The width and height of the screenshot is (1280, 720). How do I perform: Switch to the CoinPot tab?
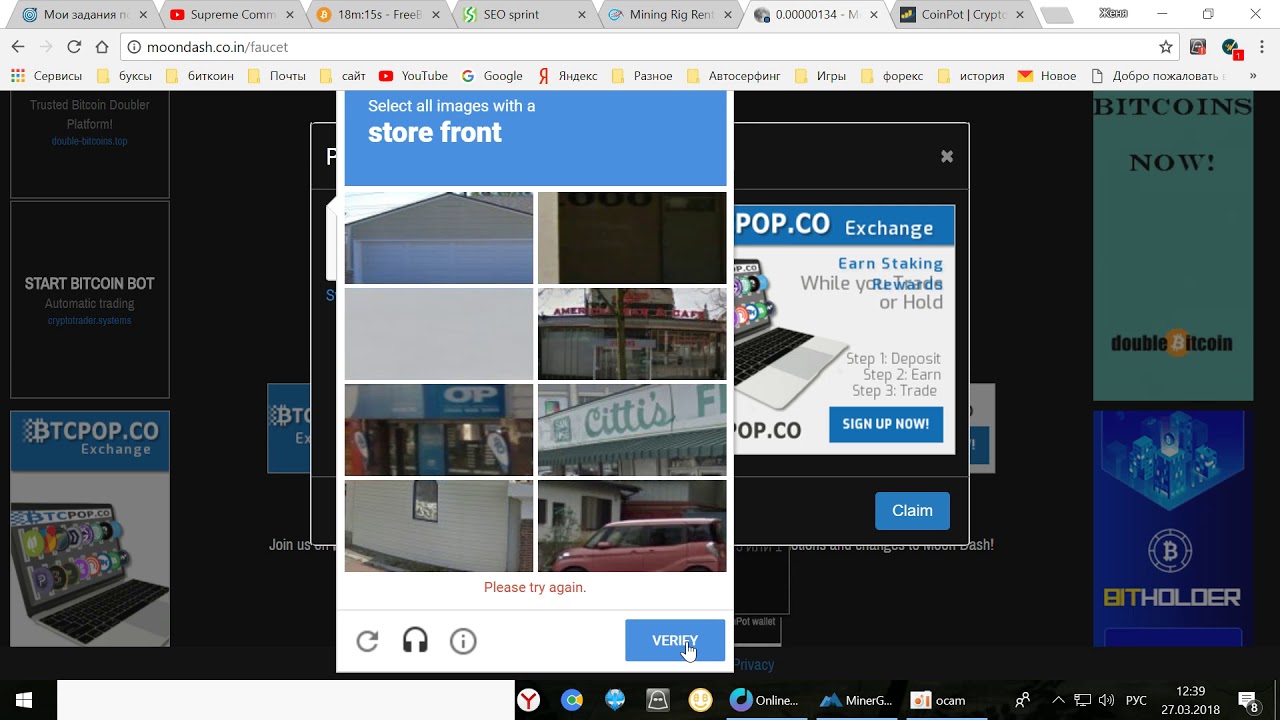961,15
